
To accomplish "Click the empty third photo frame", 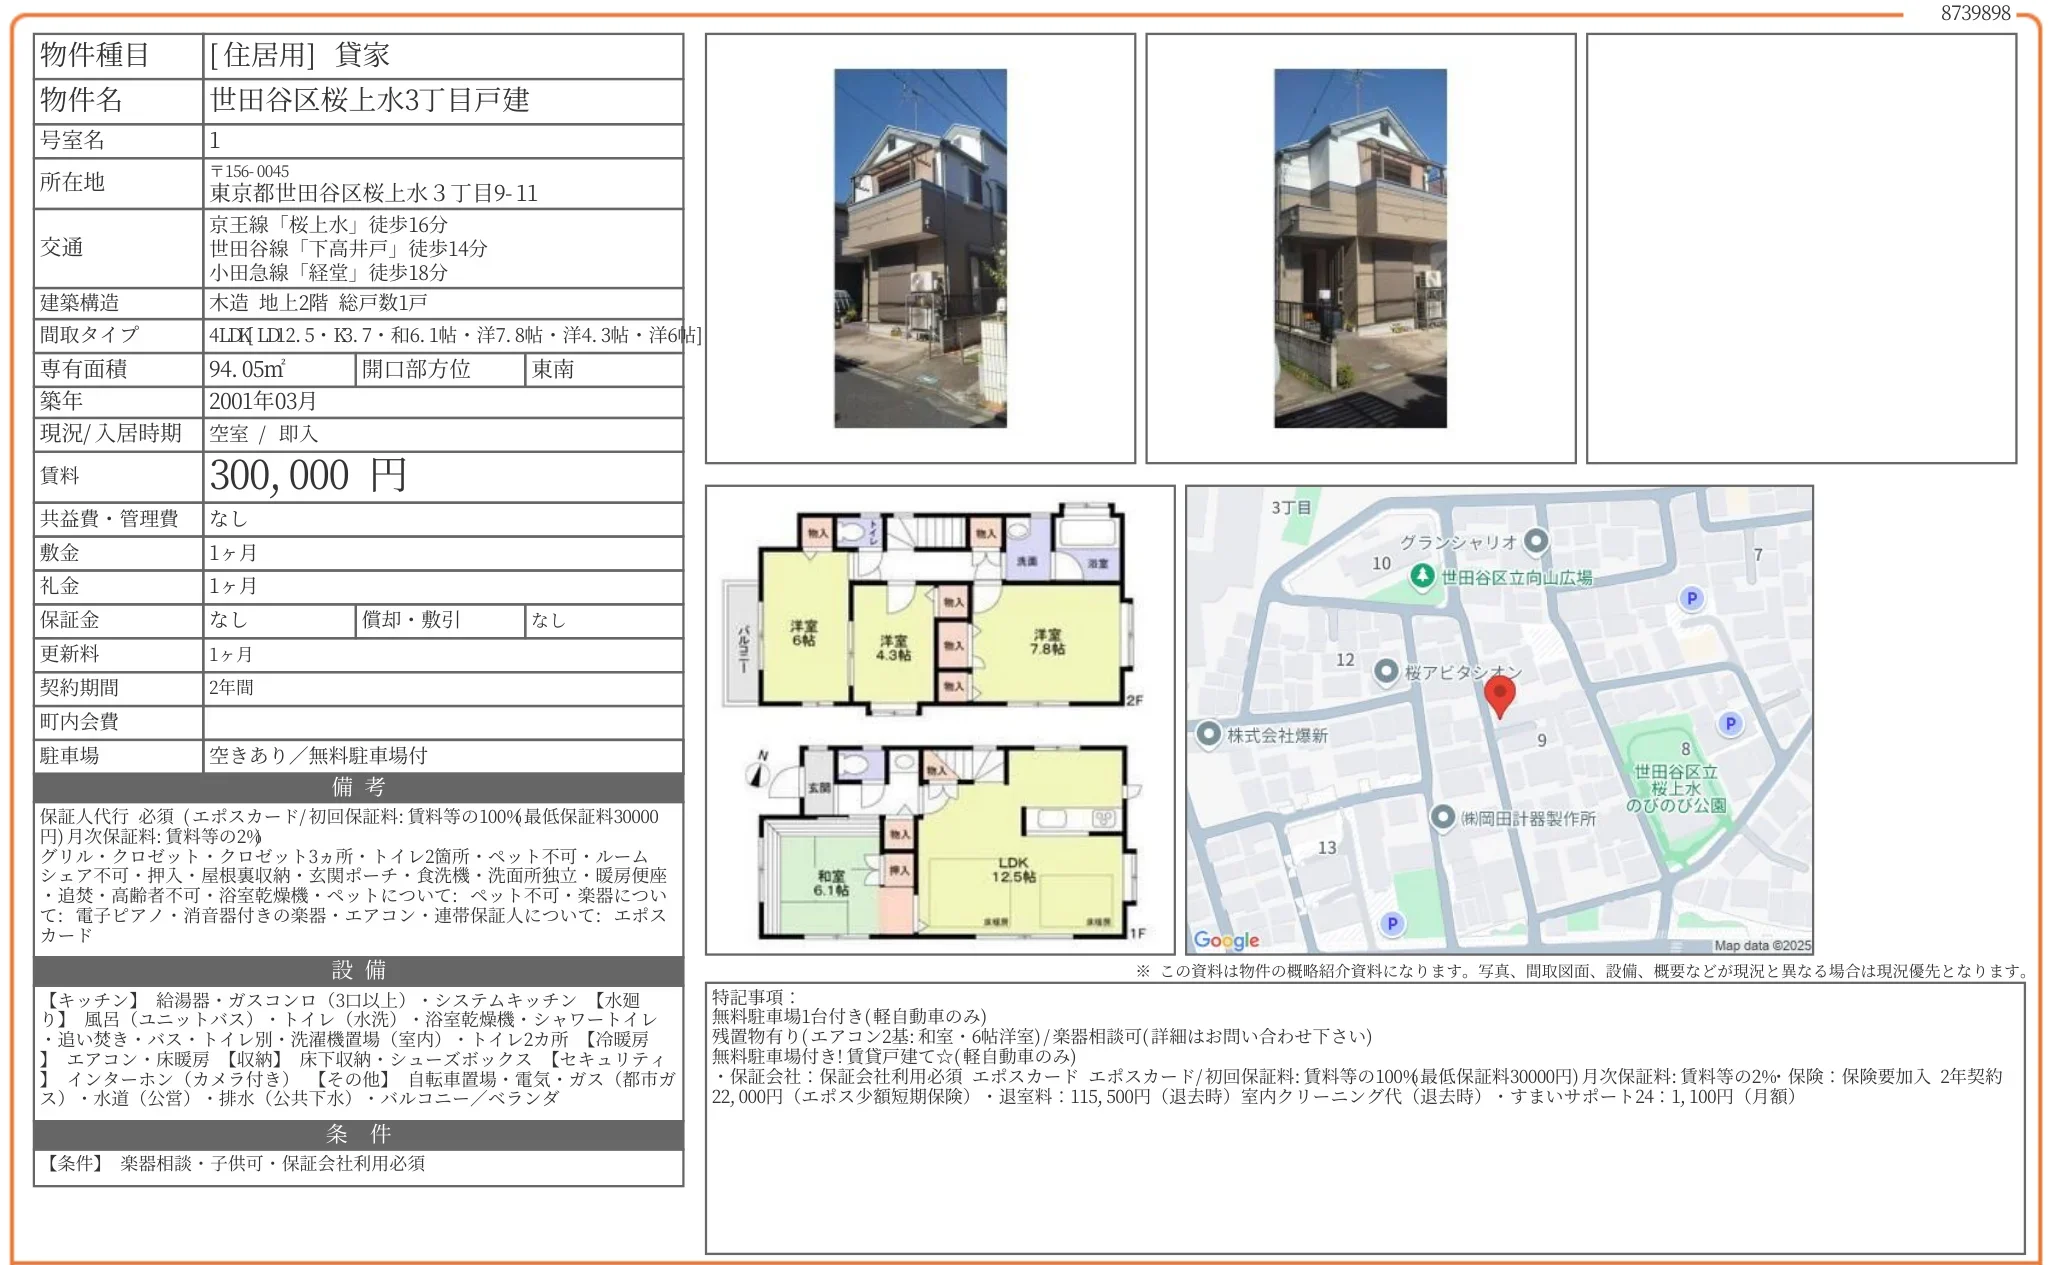I will click(x=1800, y=248).
